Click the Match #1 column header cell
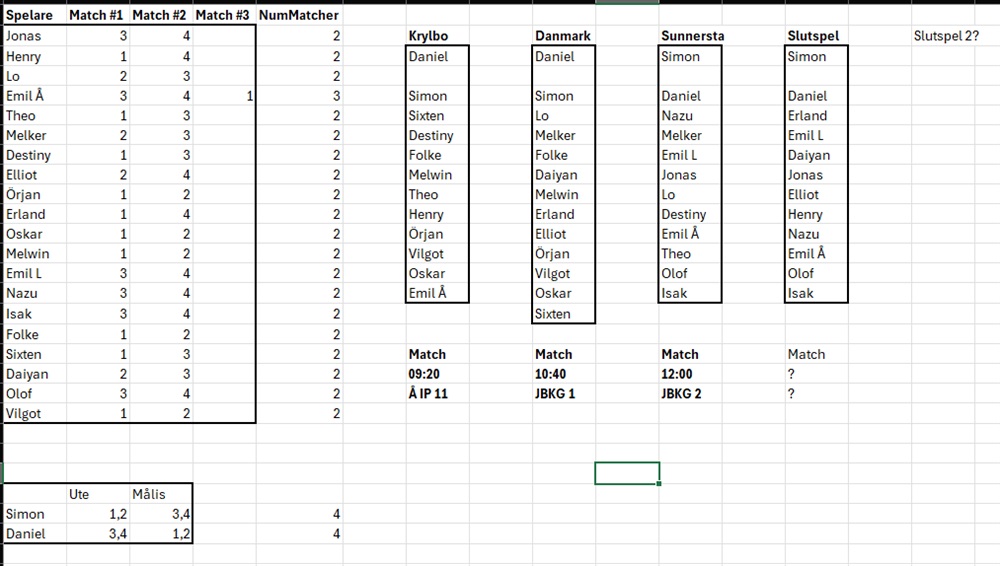Viewport: 1000px width, 566px height. click(98, 15)
